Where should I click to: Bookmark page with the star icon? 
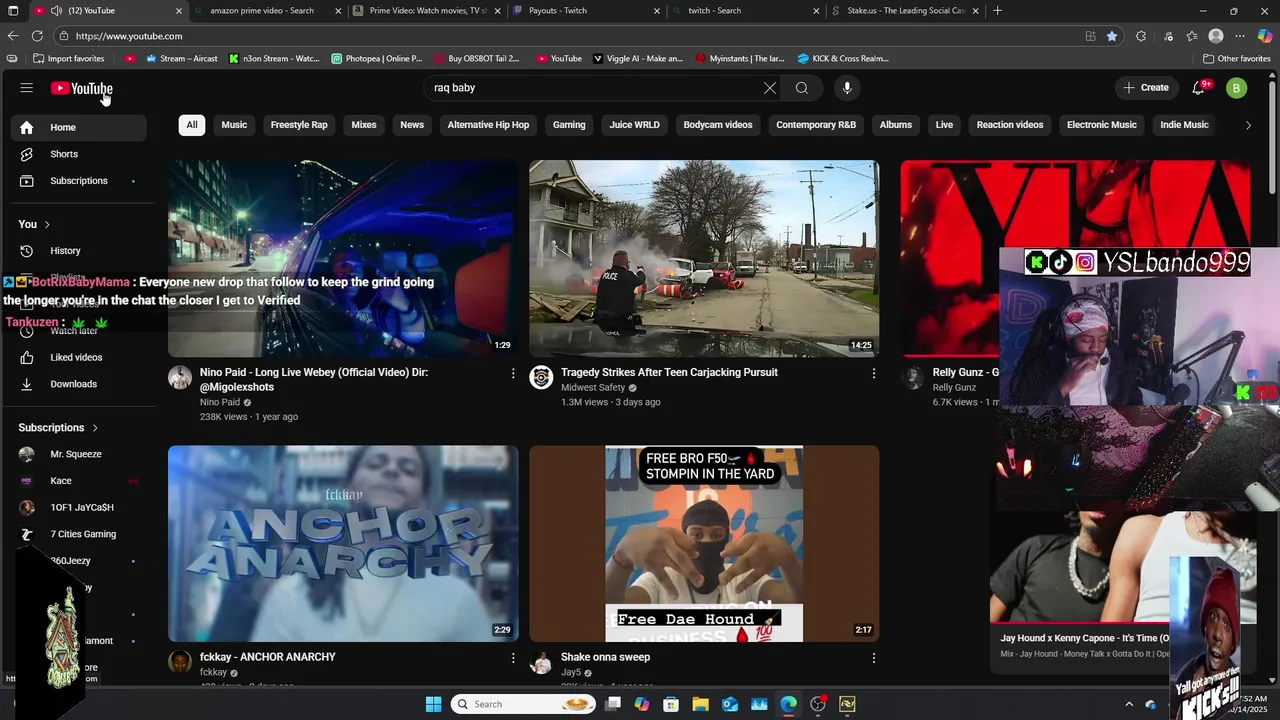coord(1112,36)
